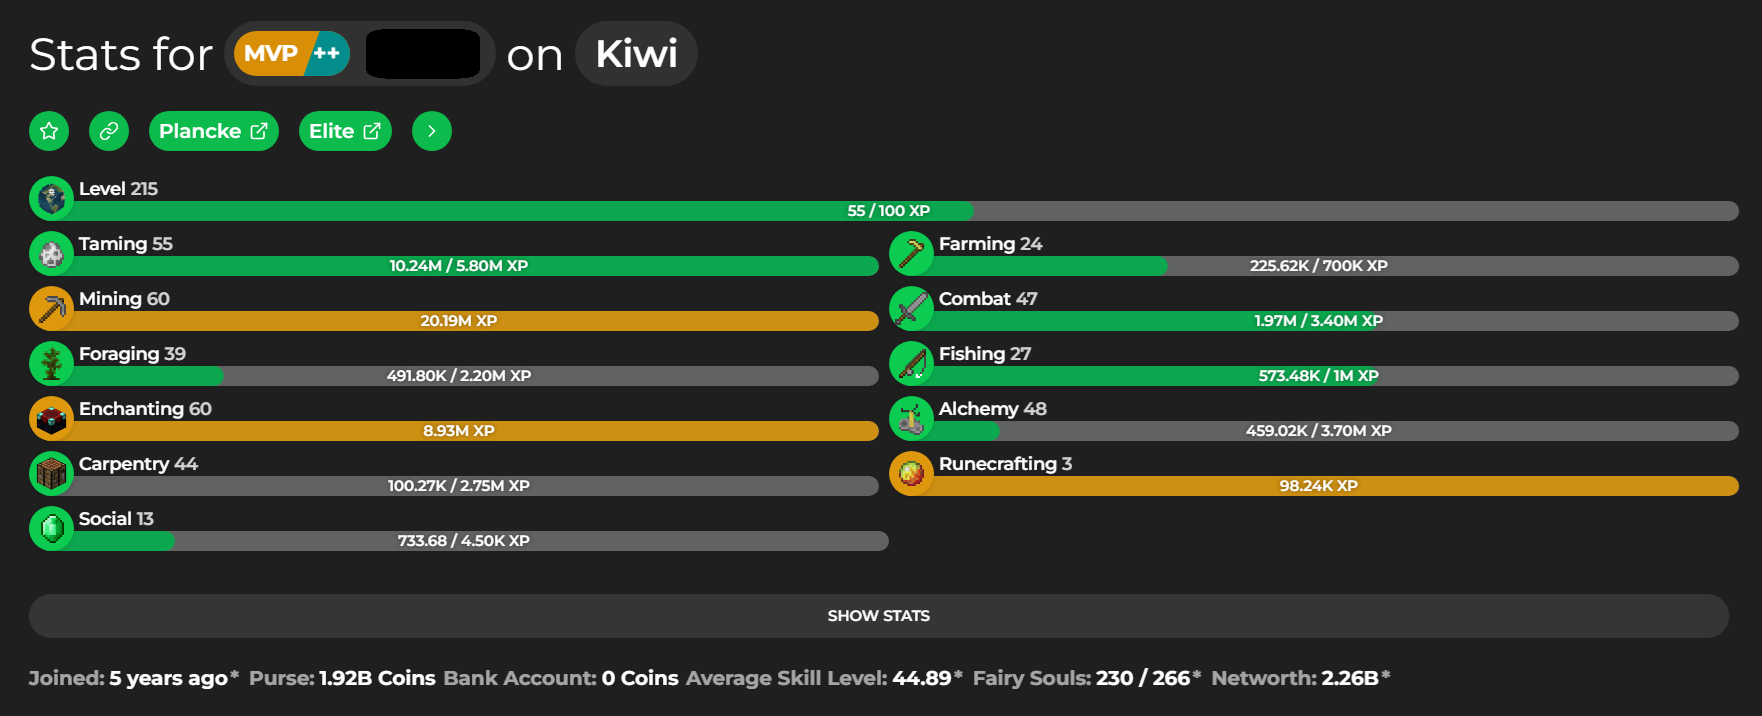The height and width of the screenshot is (716, 1762).
Task: Expand more links with chevron arrow
Action: click(x=432, y=131)
